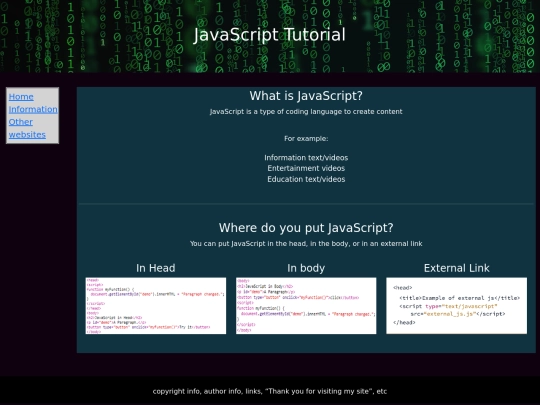
Task: Click the 'Entertainment videos' line
Action: point(306,168)
